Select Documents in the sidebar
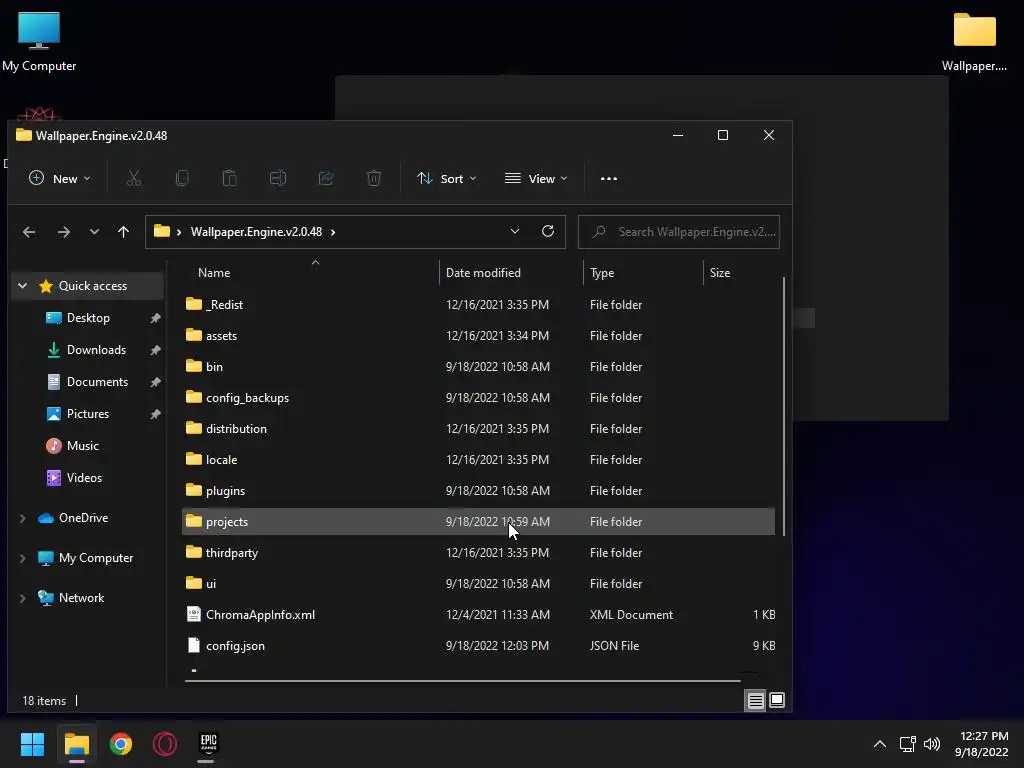1024x768 pixels. tap(97, 382)
